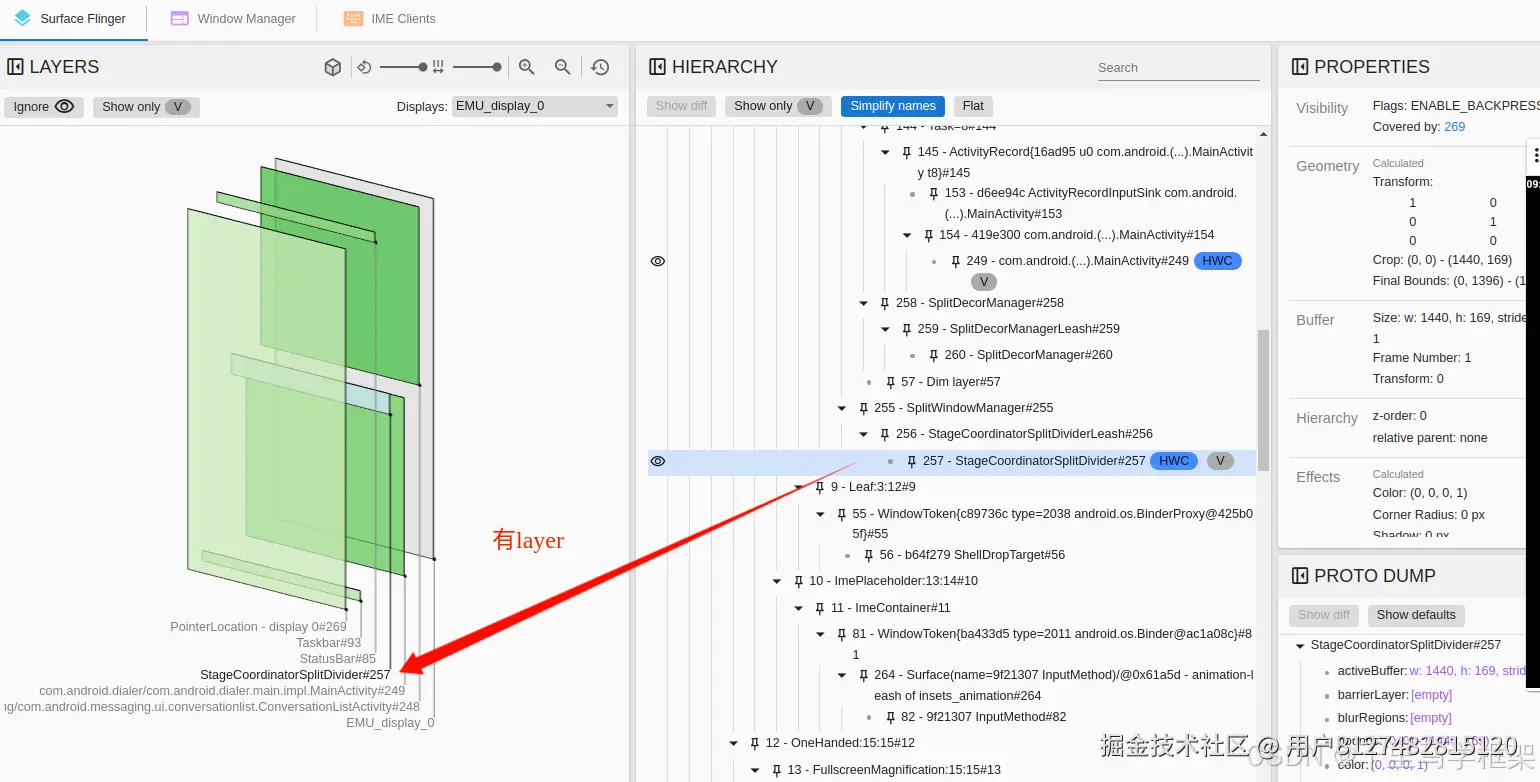Collapse the PROTO DUMP panel icon
1540x782 pixels.
tap(1299, 576)
